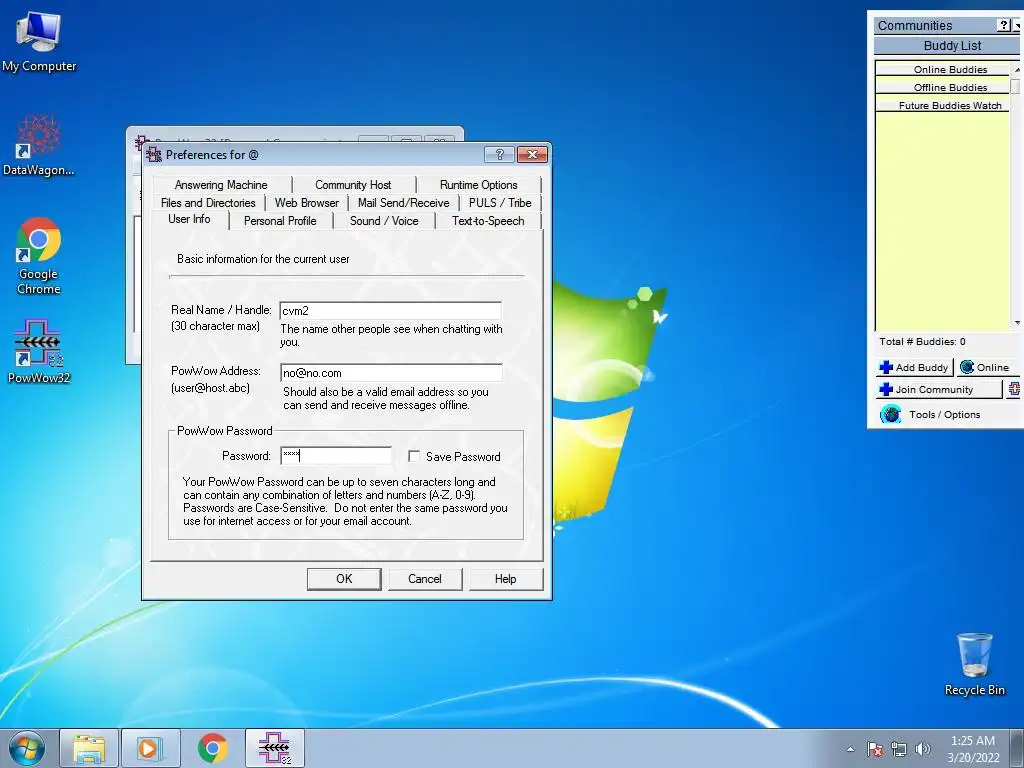Click the Help button in Preferences
This screenshot has width=1024, height=768.
pos(505,579)
